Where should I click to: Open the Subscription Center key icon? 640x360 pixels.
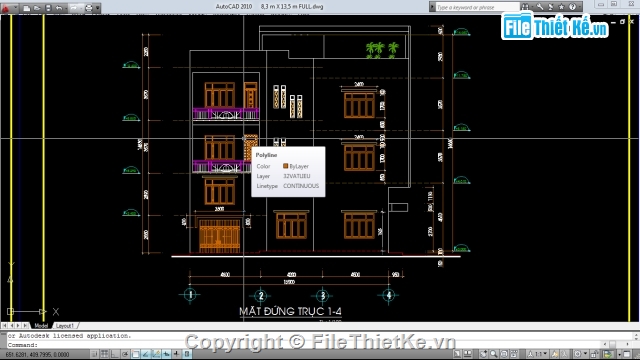pos(540,7)
